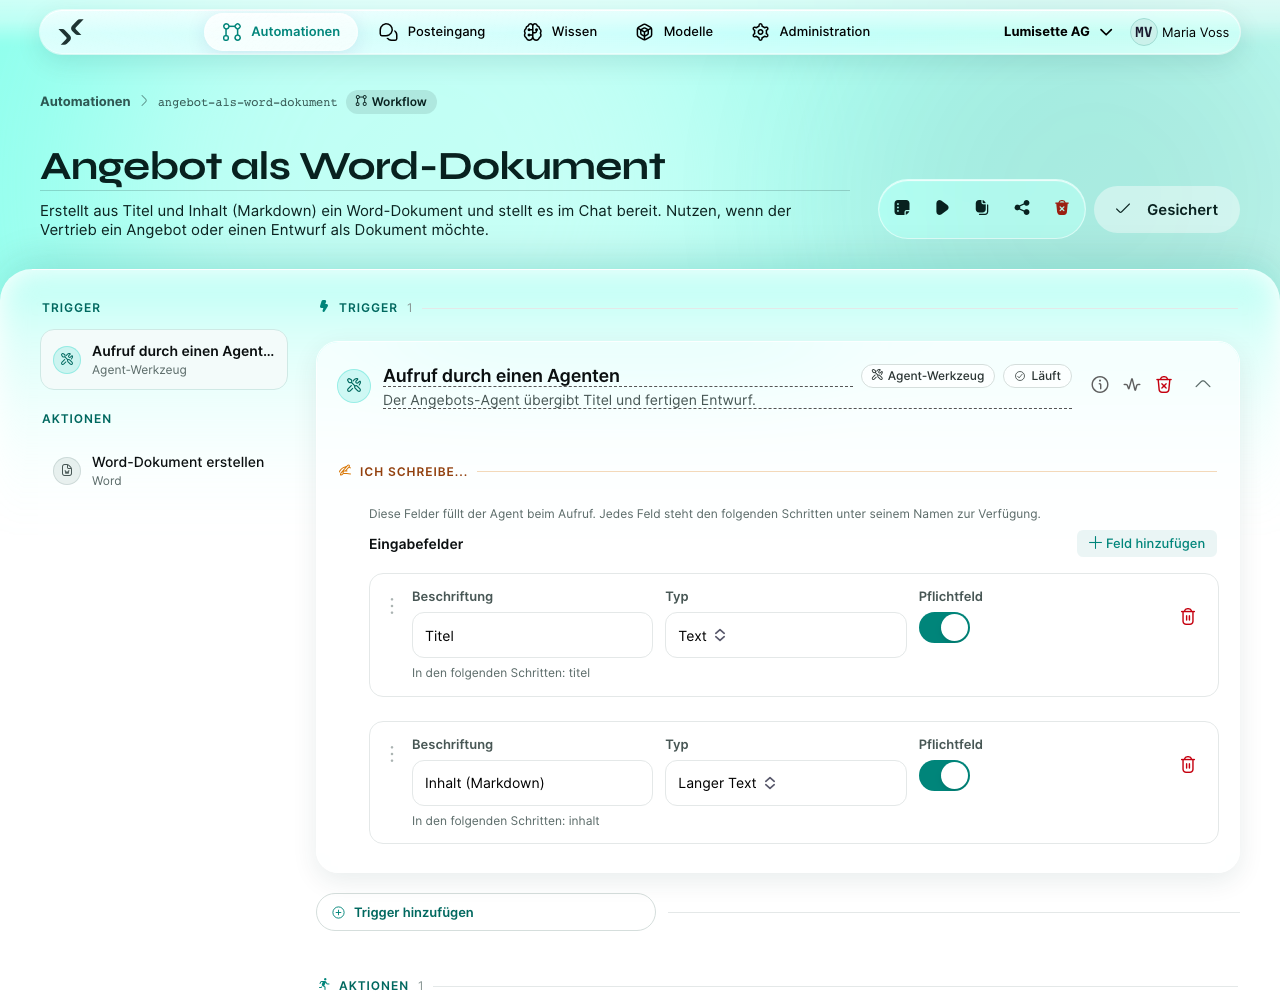Click the workflow description starting 'Erstellt aus Titel'

click(x=416, y=220)
